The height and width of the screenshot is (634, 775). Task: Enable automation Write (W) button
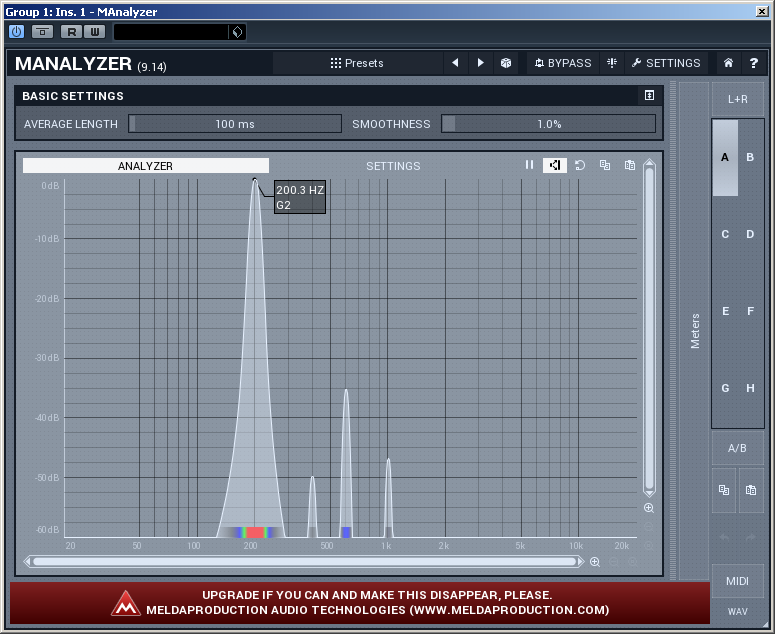pos(94,32)
